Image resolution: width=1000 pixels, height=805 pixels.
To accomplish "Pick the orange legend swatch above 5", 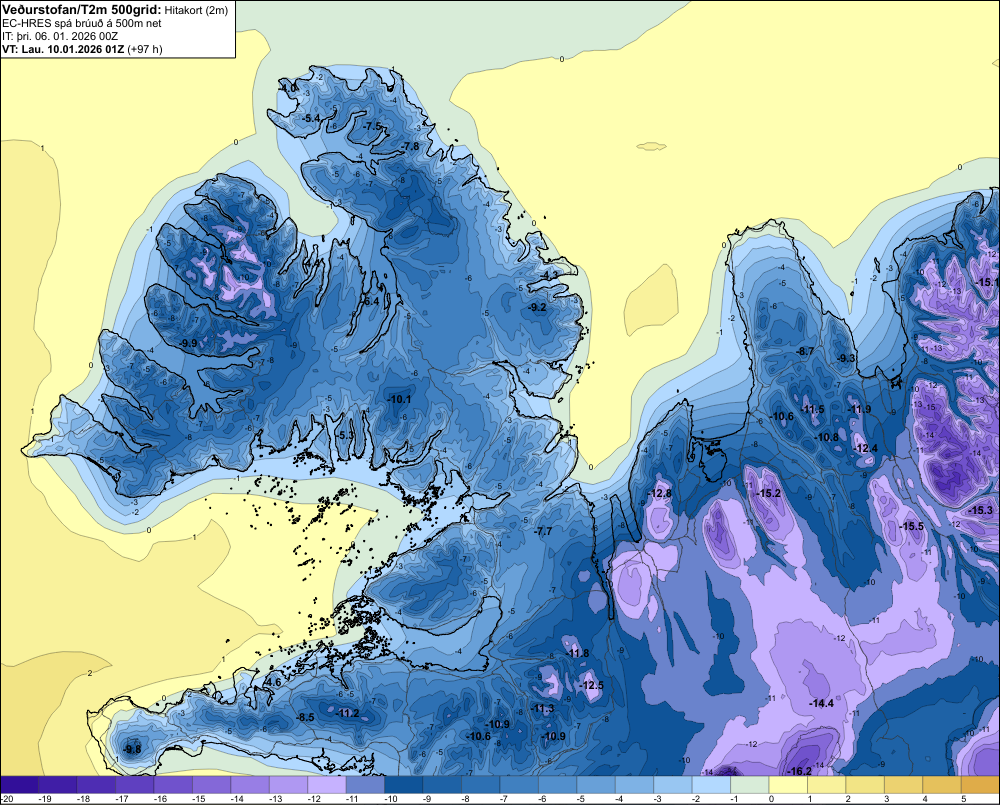I will pos(980,785).
